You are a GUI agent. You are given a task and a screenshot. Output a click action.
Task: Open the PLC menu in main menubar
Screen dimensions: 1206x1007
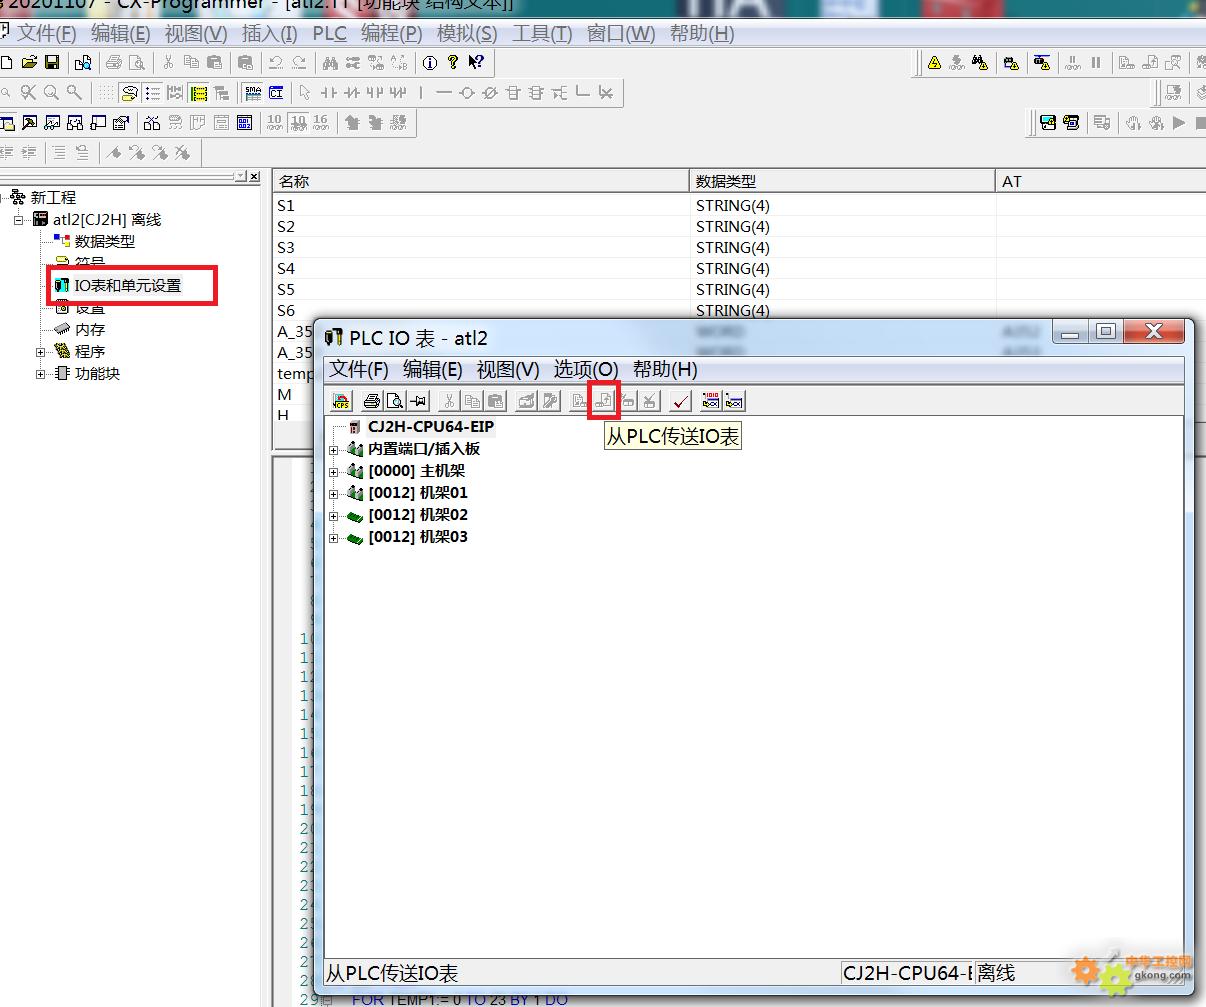(x=329, y=33)
